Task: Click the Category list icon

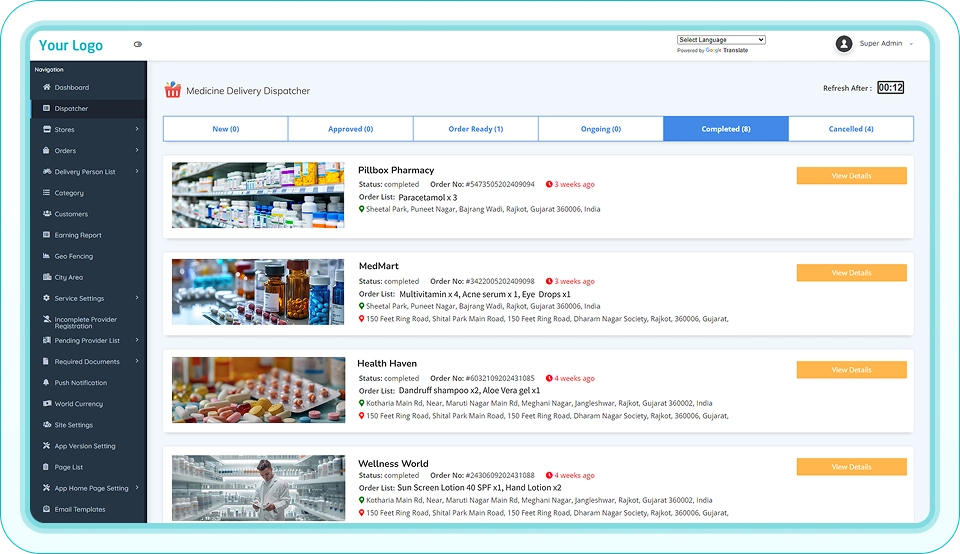Action: tap(47, 193)
